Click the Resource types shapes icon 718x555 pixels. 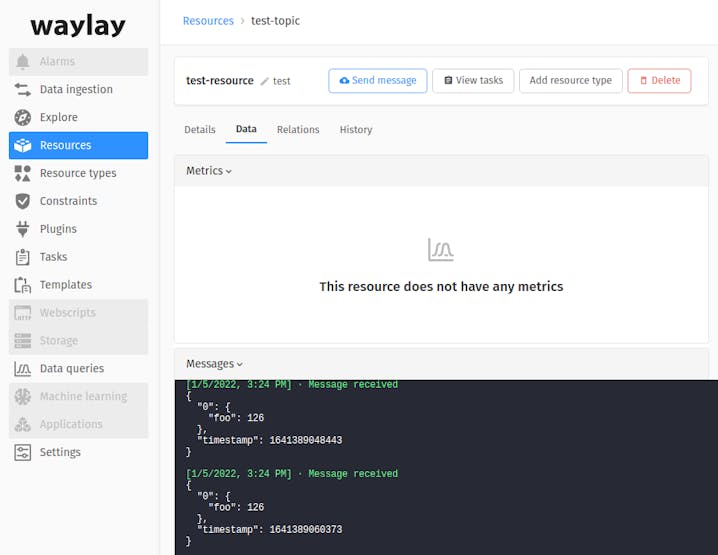point(22,173)
